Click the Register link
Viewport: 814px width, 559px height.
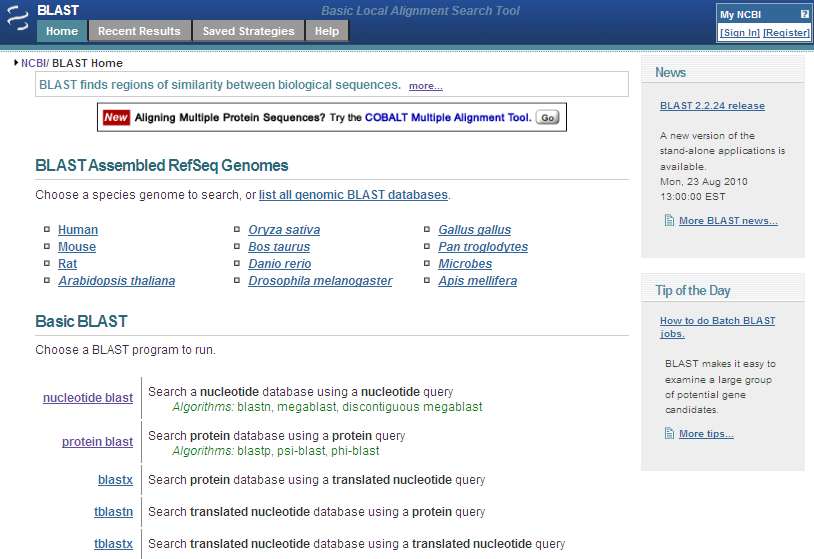pos(786,33)
